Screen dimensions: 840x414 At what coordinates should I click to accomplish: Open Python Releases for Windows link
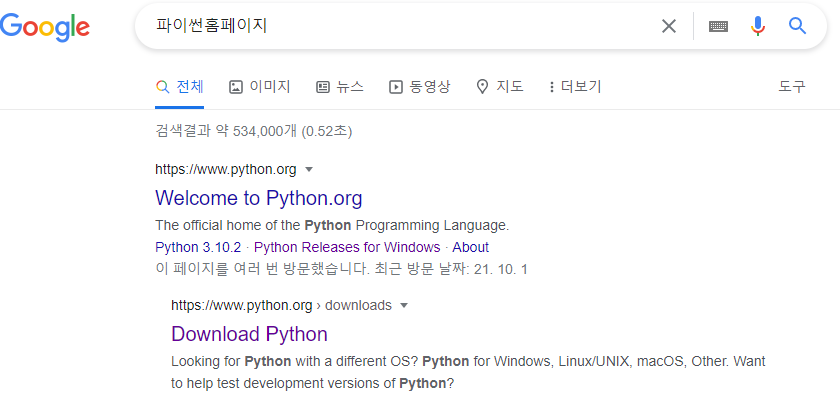(x=347, y=247)
